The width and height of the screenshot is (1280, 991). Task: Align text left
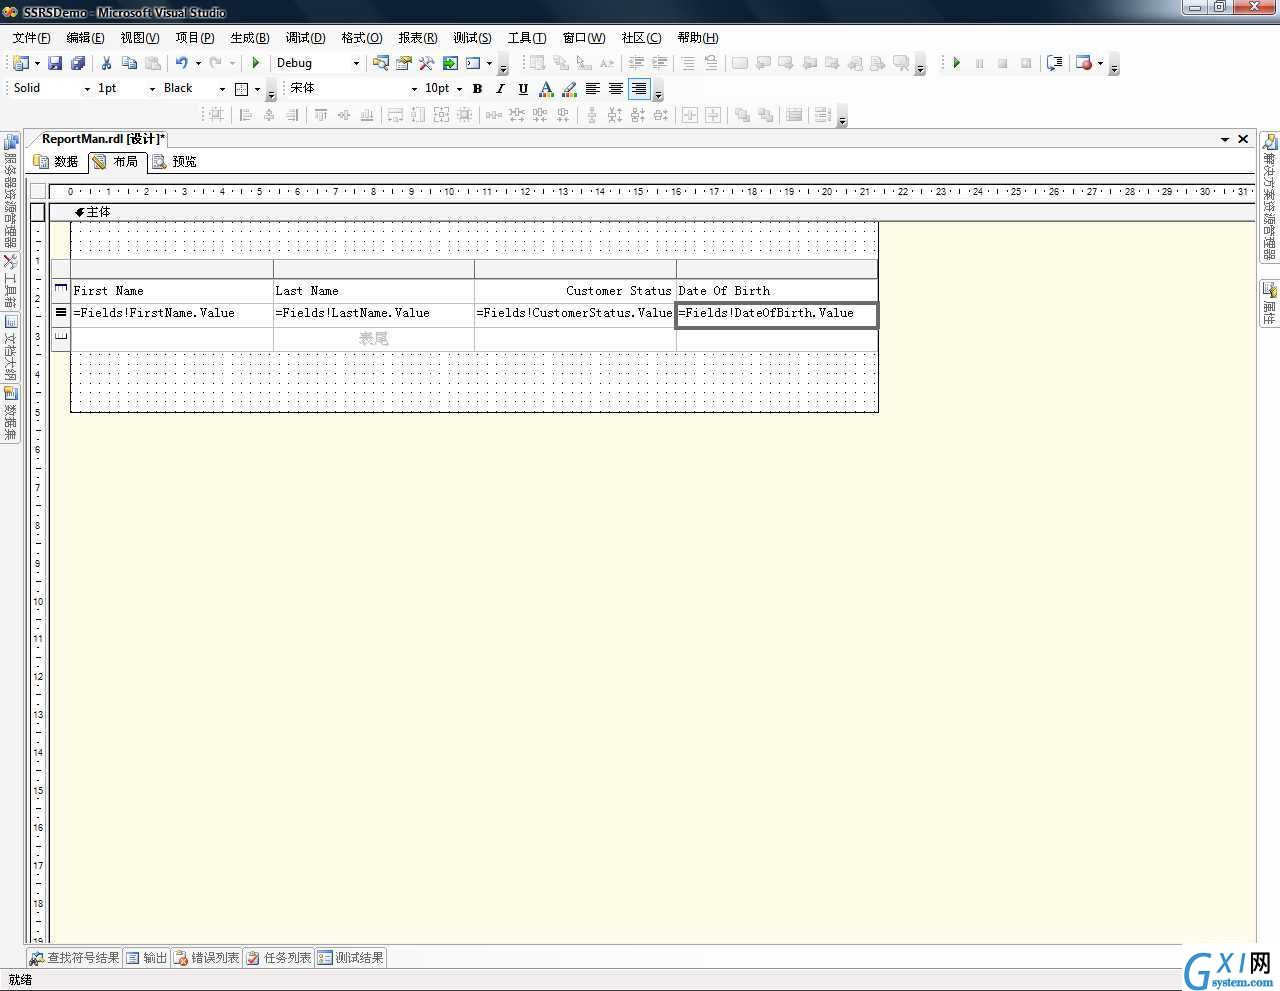tap(593, 89)
